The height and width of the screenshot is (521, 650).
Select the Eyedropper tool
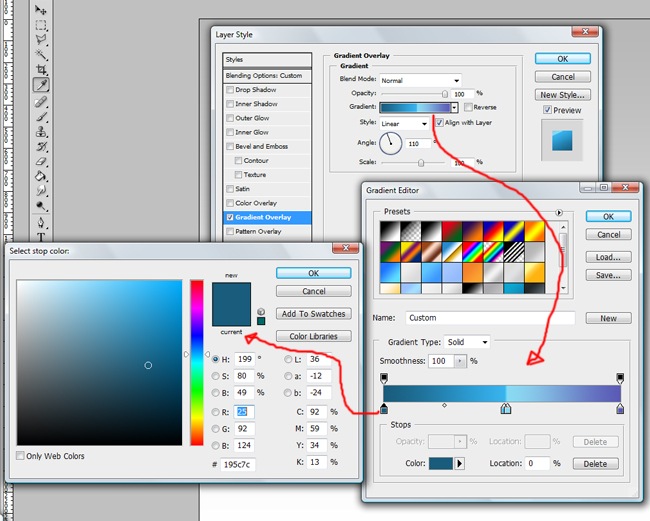click(x=42, y=86)
